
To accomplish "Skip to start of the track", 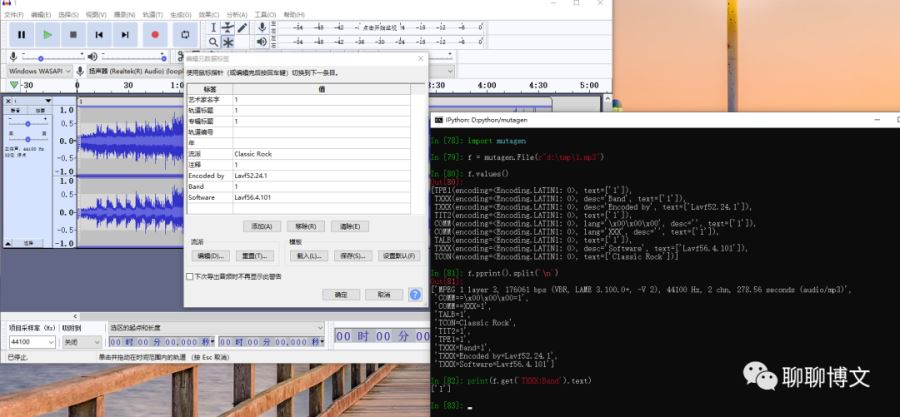I will [x=99, y=35].
